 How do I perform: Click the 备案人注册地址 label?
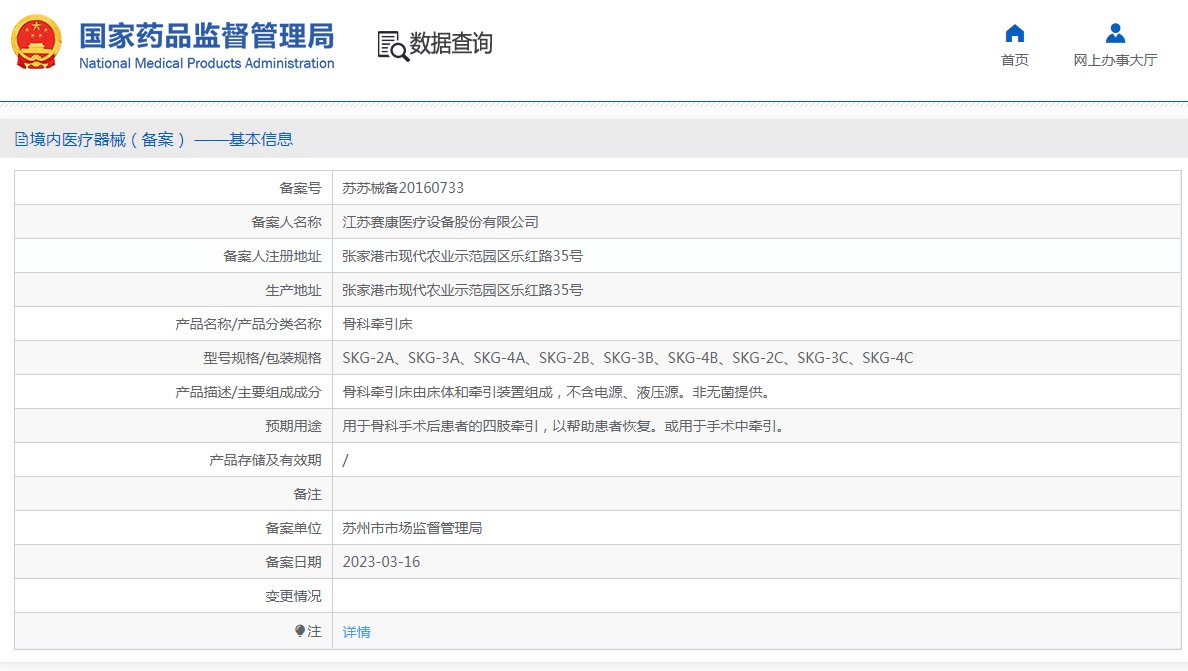(272, 256)
